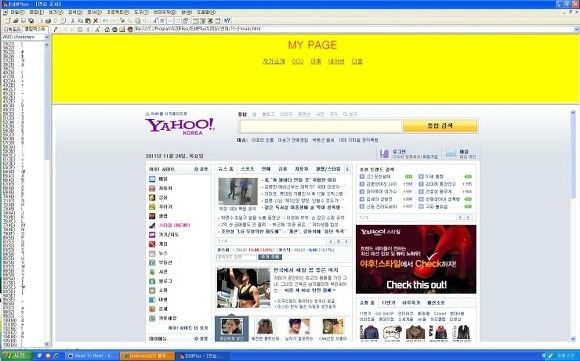Open the address bar dropdown arrow at right
580x361 pixels.
576,29
